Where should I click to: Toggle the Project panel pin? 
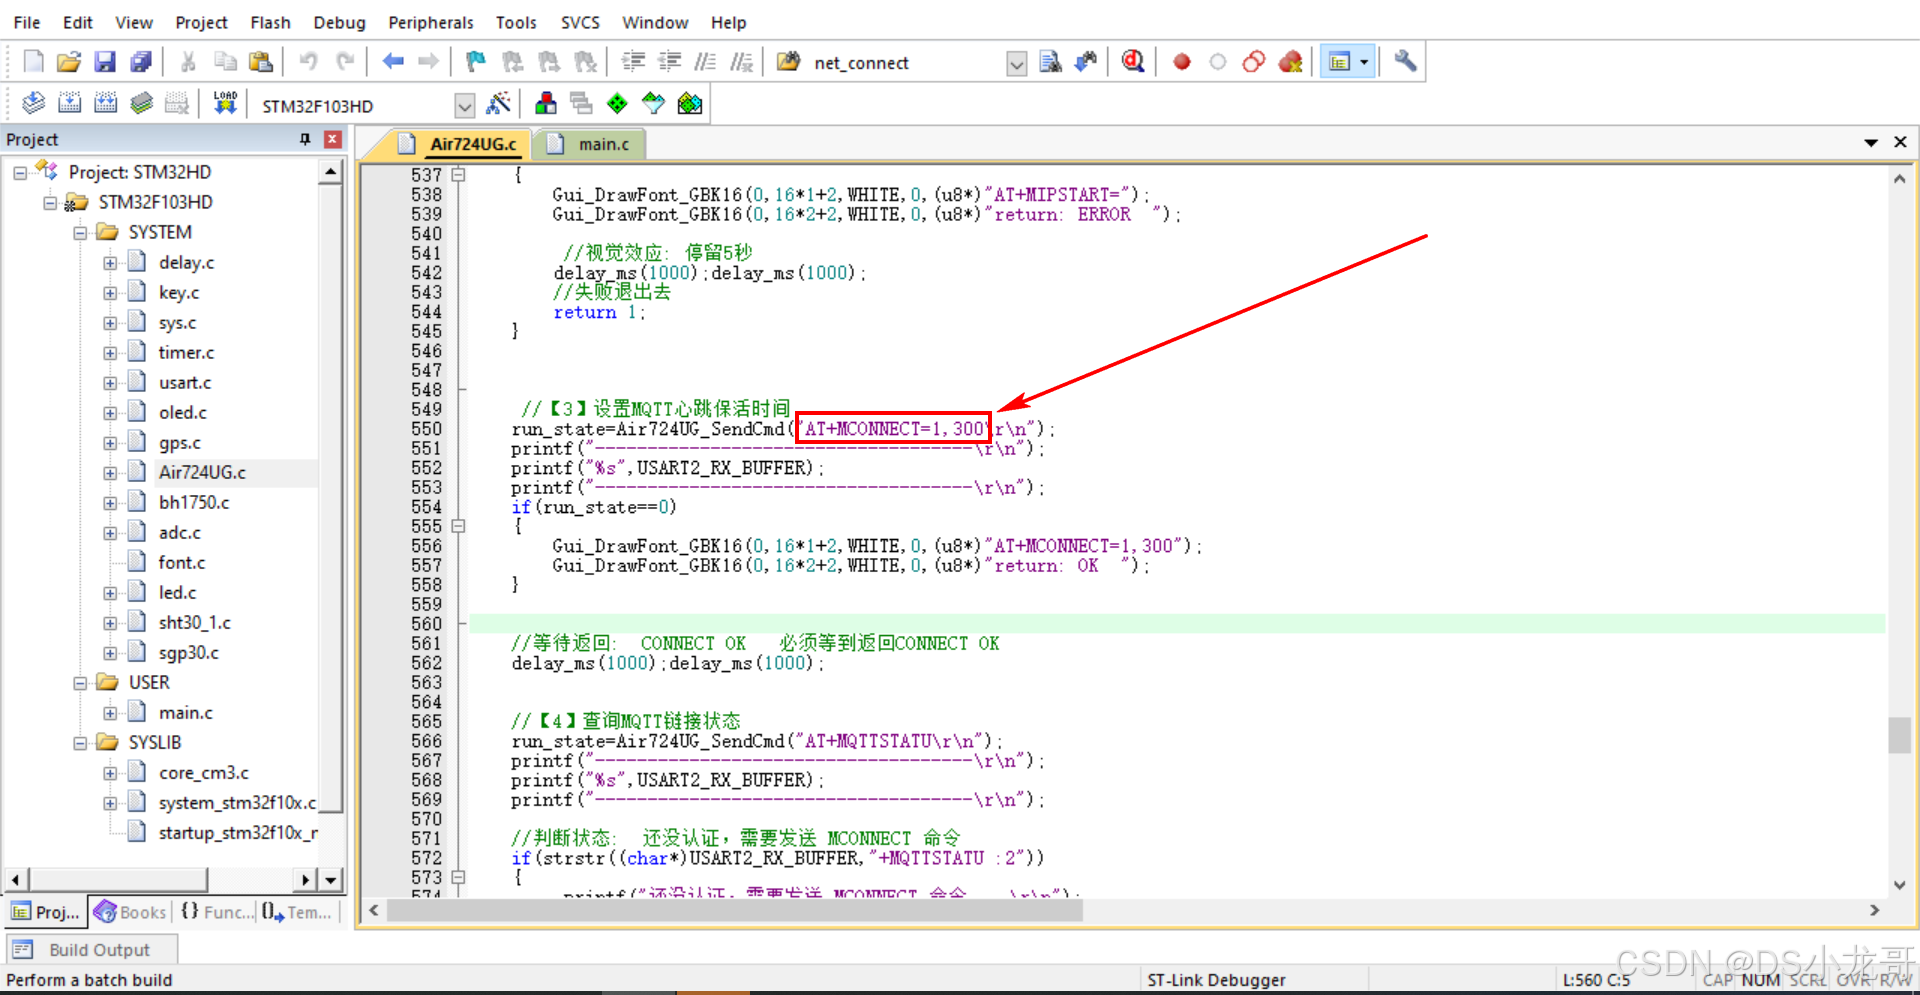(305, 139)
